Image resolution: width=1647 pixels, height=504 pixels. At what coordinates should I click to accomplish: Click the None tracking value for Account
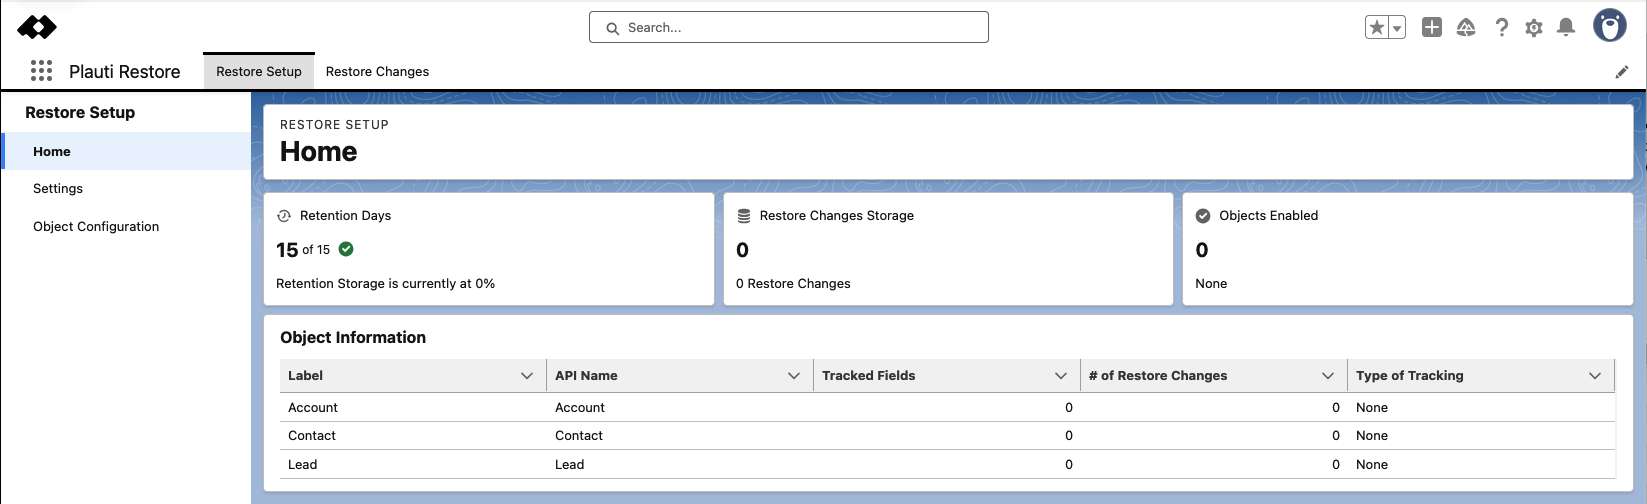tap(1372, 408)
